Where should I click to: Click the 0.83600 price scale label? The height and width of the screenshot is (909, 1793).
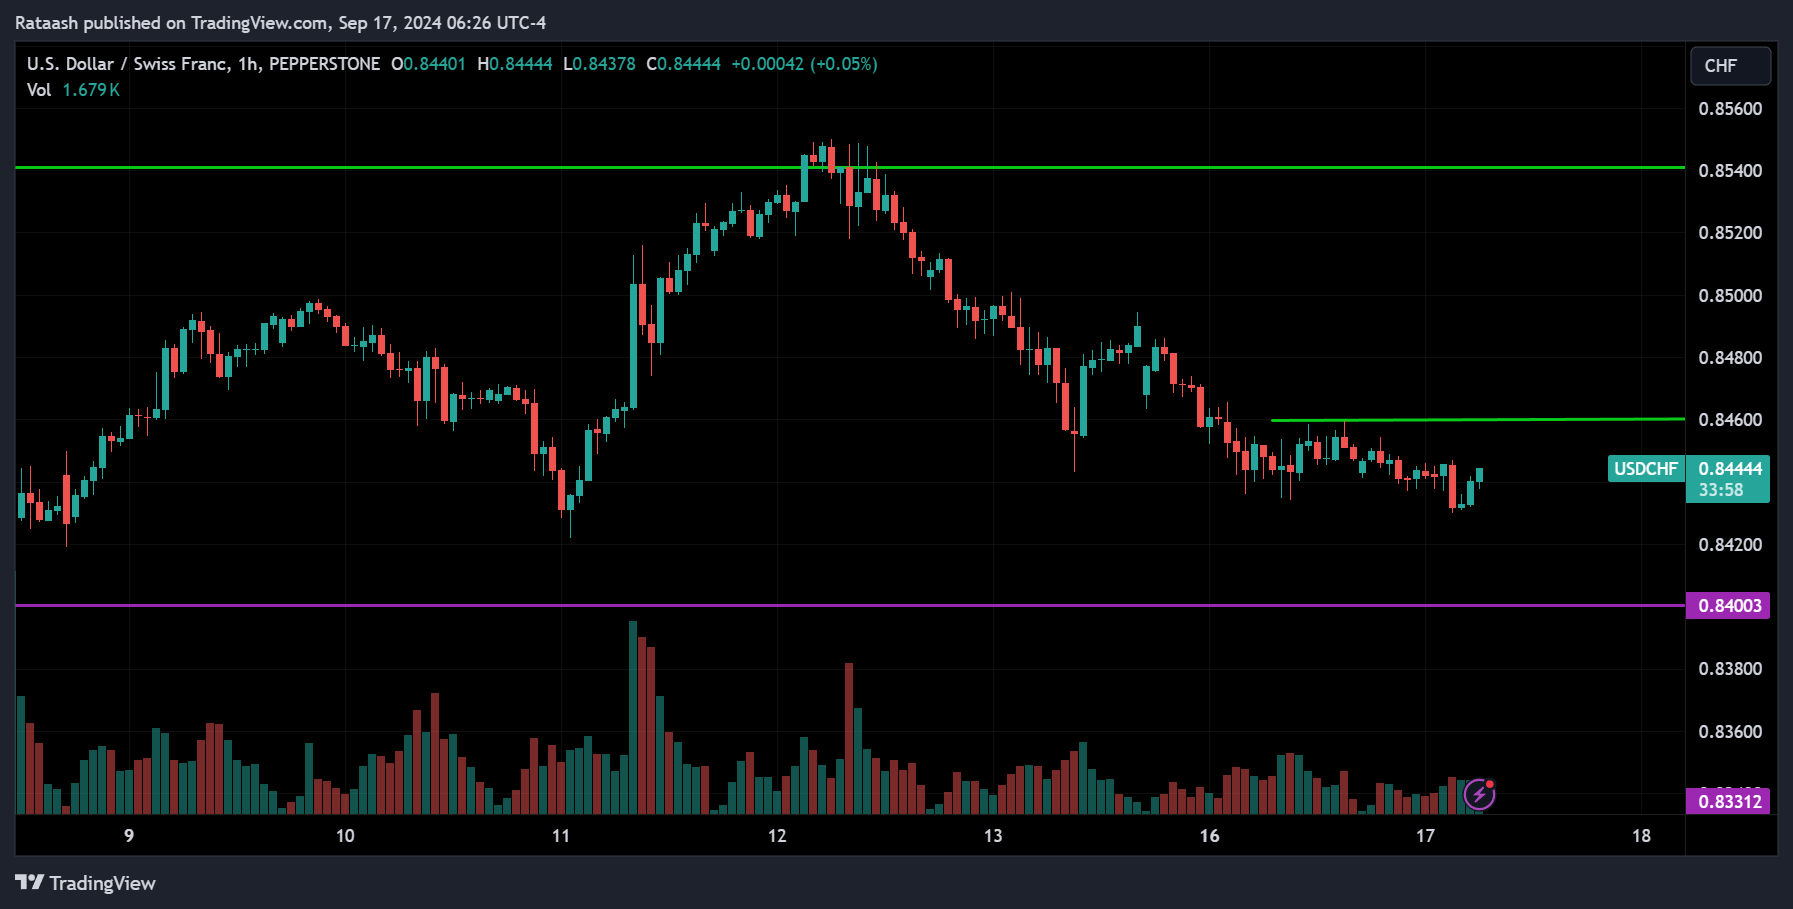point(1730,732)
